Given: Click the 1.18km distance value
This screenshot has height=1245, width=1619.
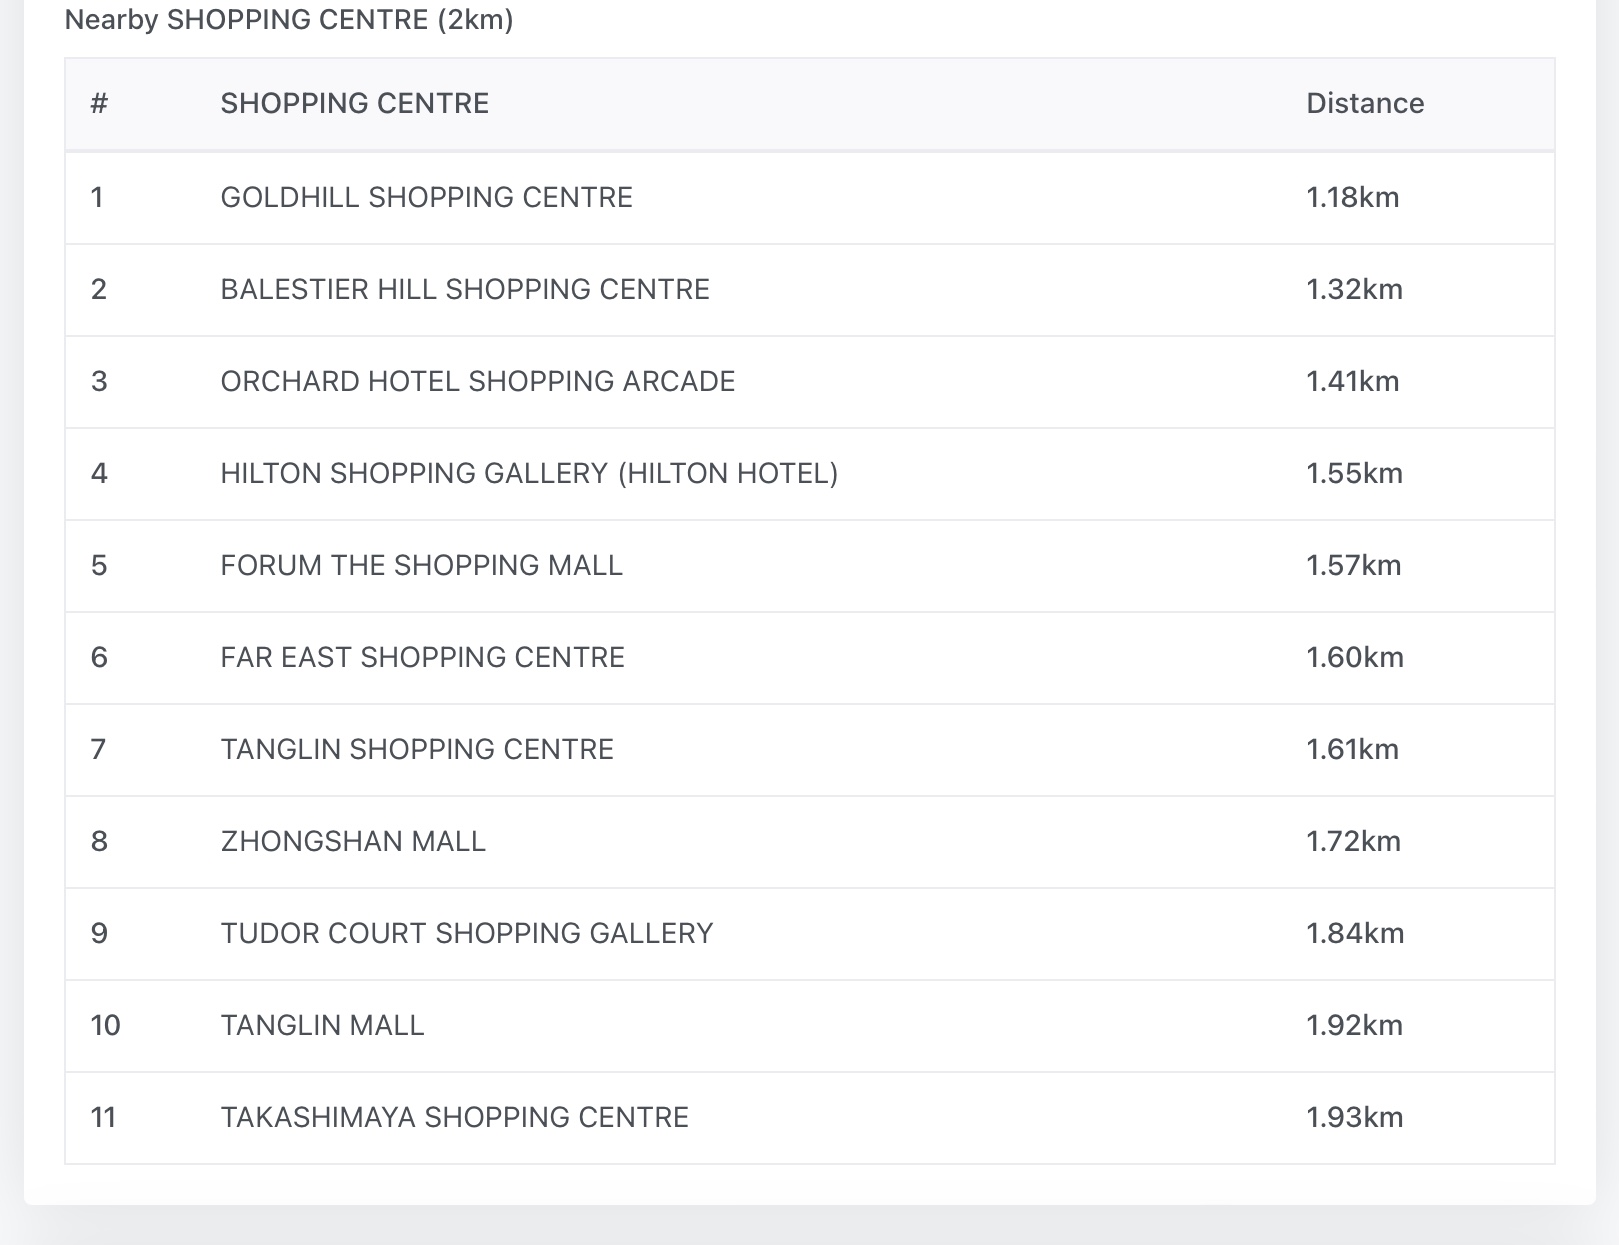Looking at the screenshot, I should coord(1352,198).
